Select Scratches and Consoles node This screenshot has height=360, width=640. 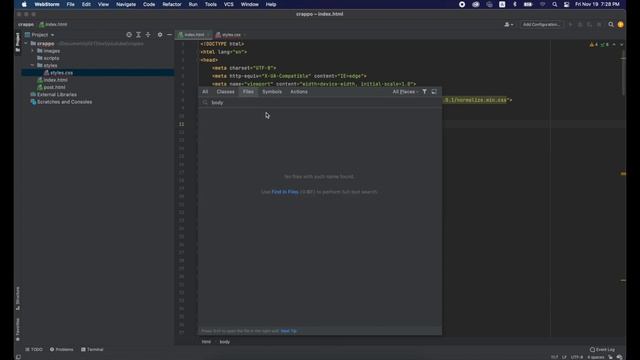coord(61,102)
